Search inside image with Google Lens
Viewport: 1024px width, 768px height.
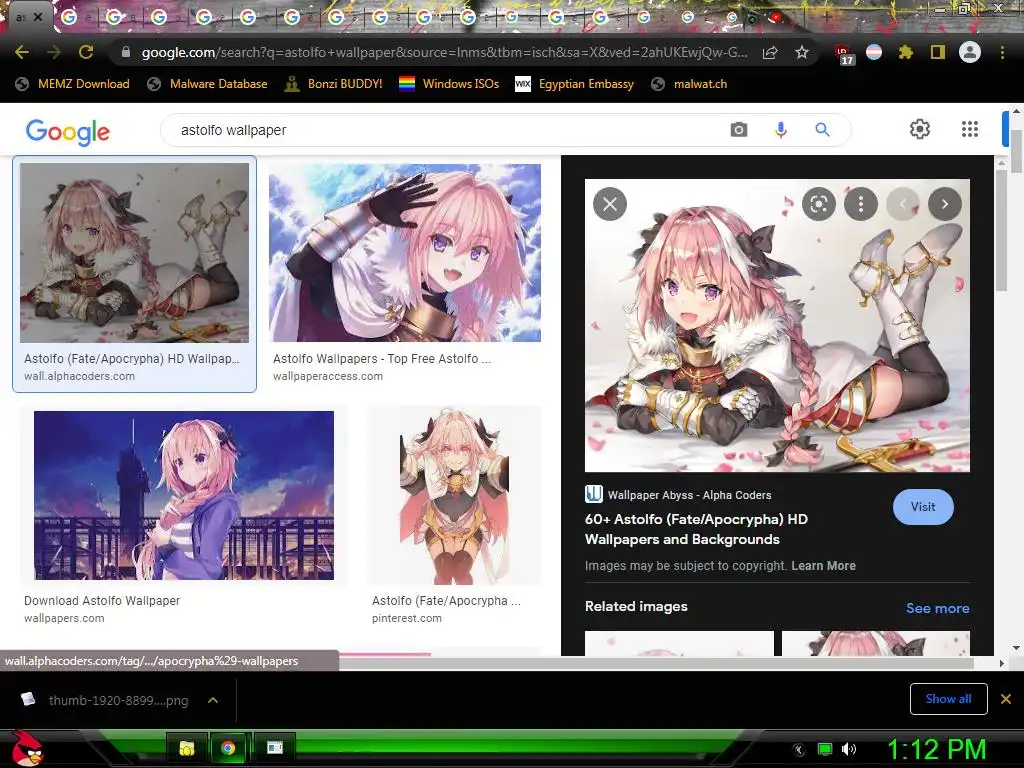tap(818, 204)
